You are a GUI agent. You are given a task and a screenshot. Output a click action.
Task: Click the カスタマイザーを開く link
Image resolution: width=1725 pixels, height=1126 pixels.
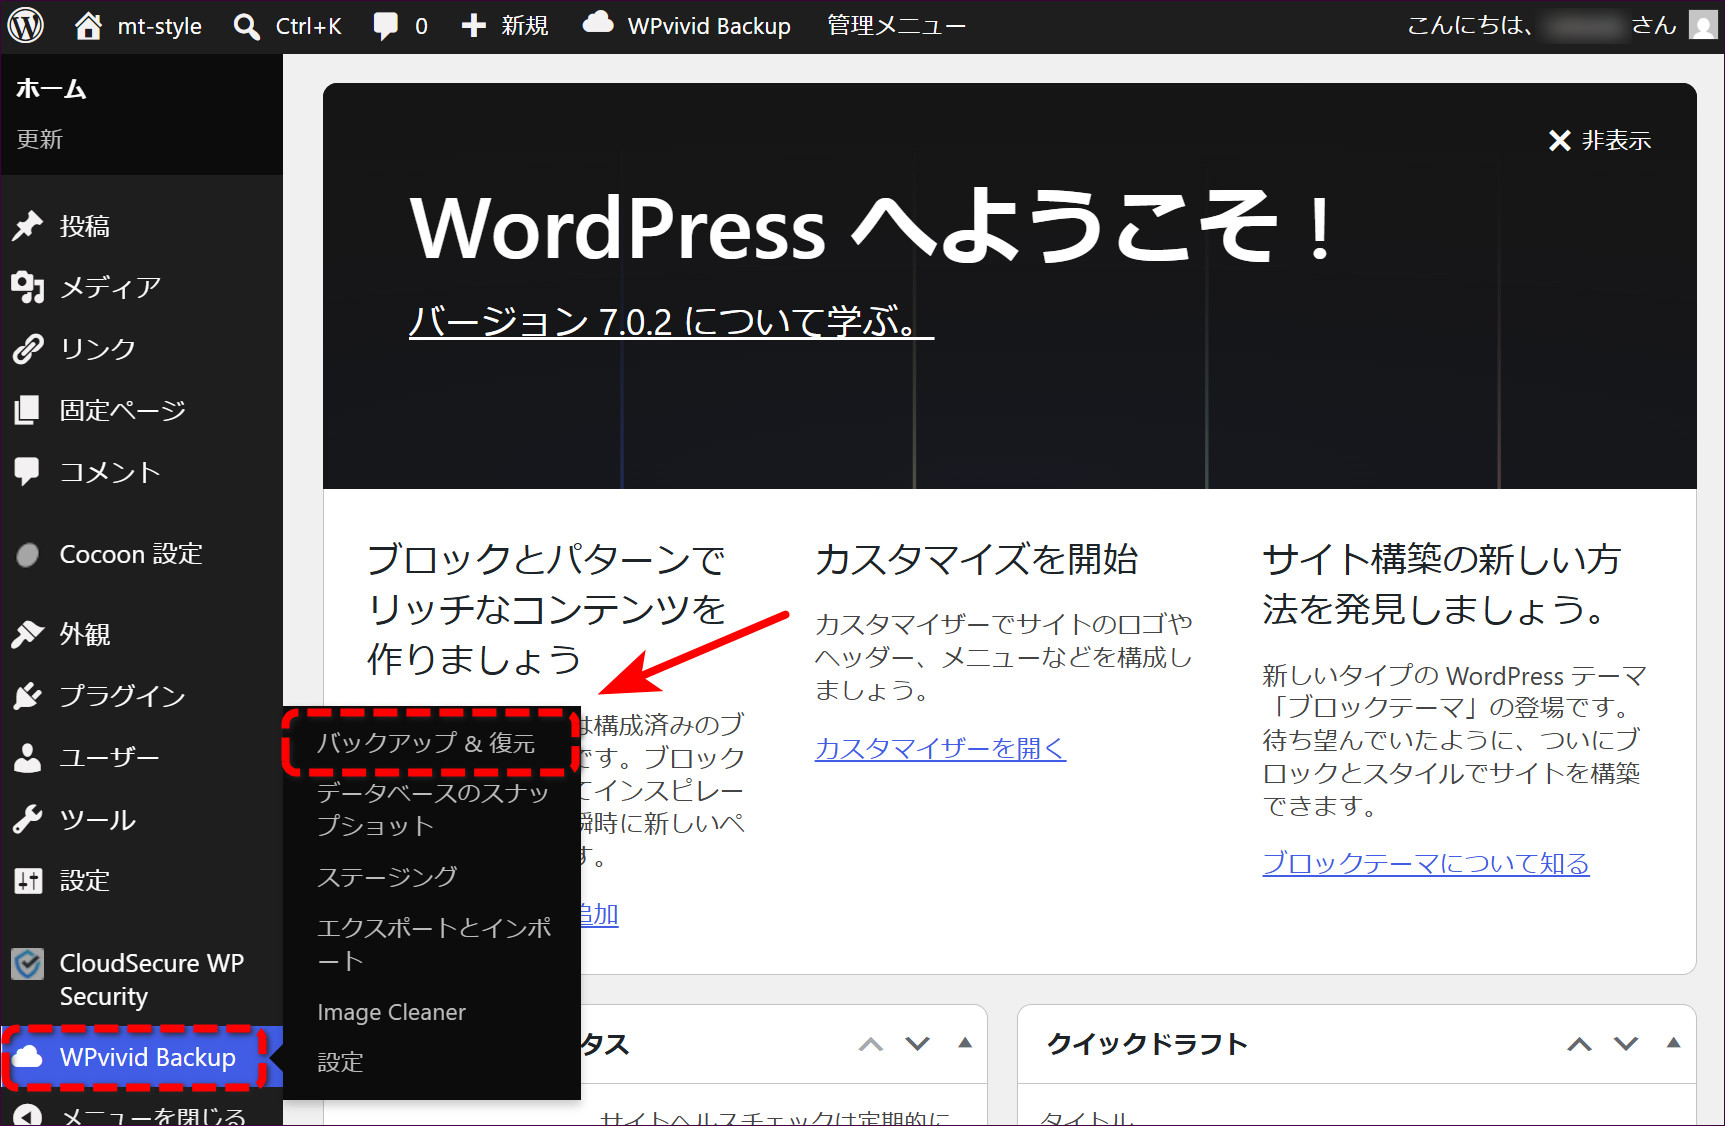point(940,748)
